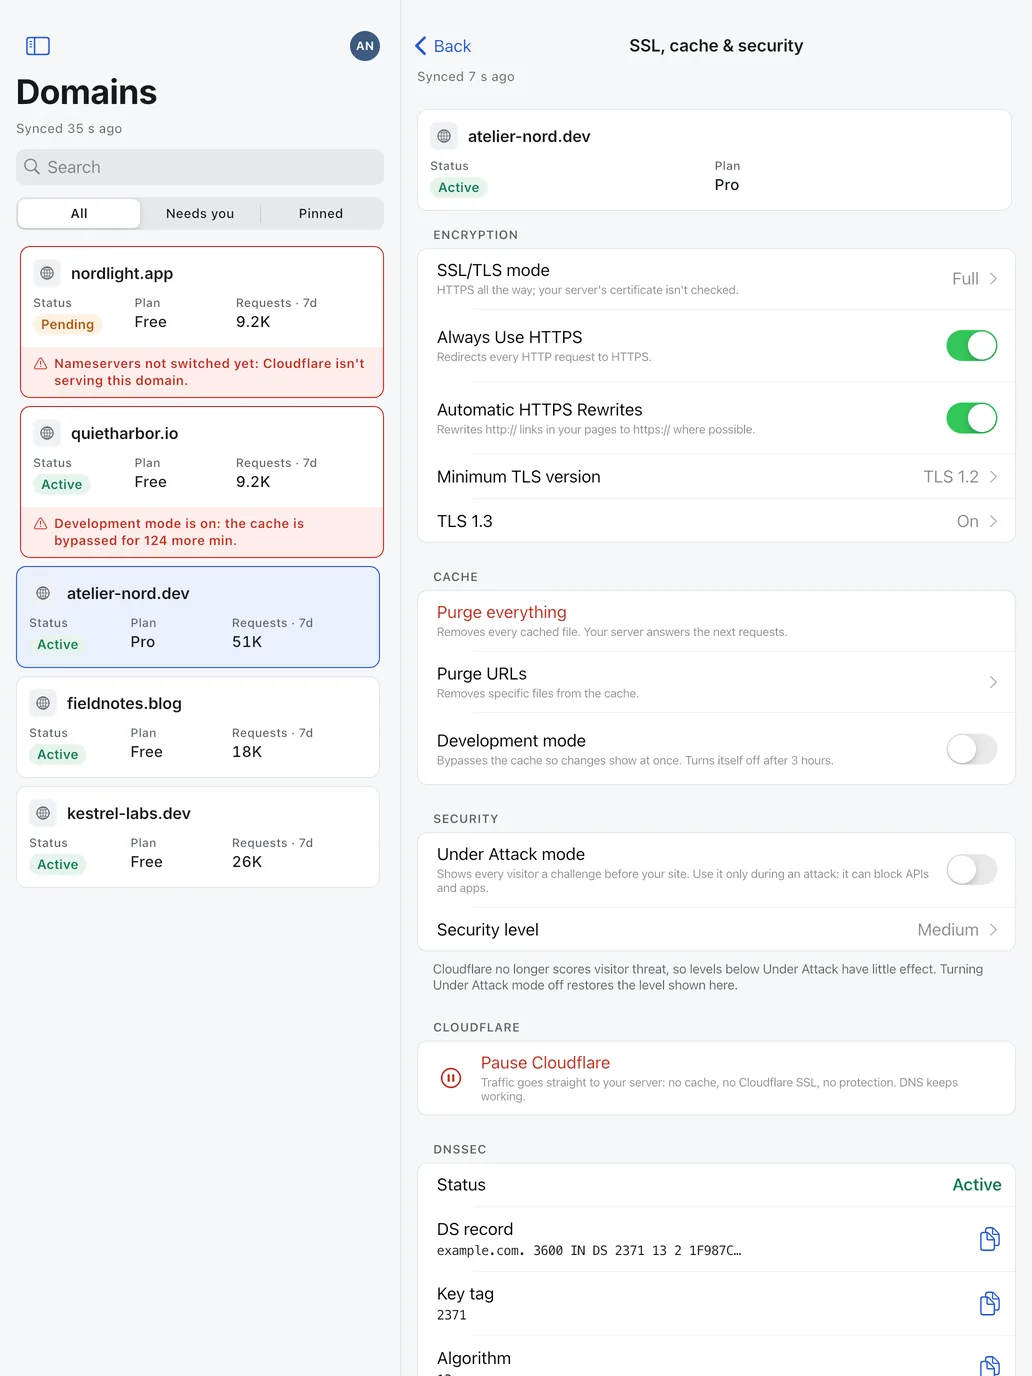
Task: Click the Active badge on quietharbor.io
Action: click(x=61, y=484)
